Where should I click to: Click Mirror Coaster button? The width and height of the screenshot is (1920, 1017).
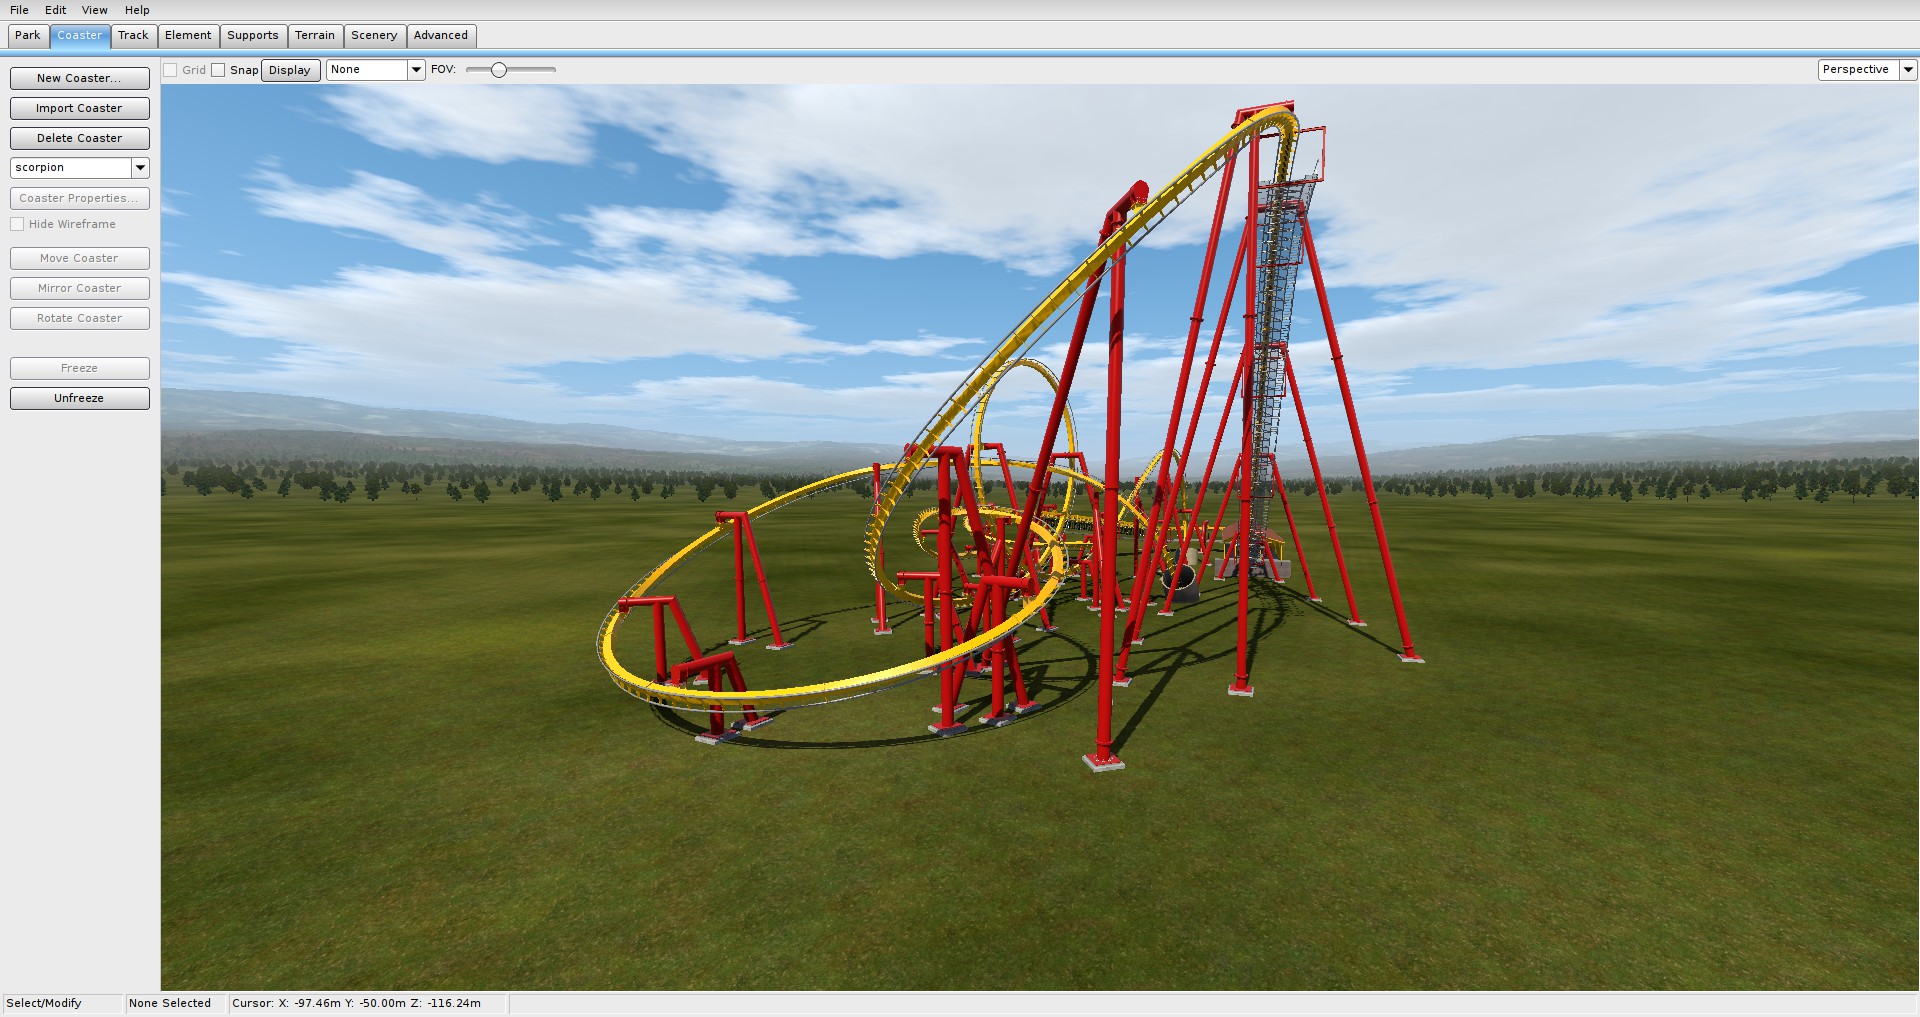tap(79, 288)
